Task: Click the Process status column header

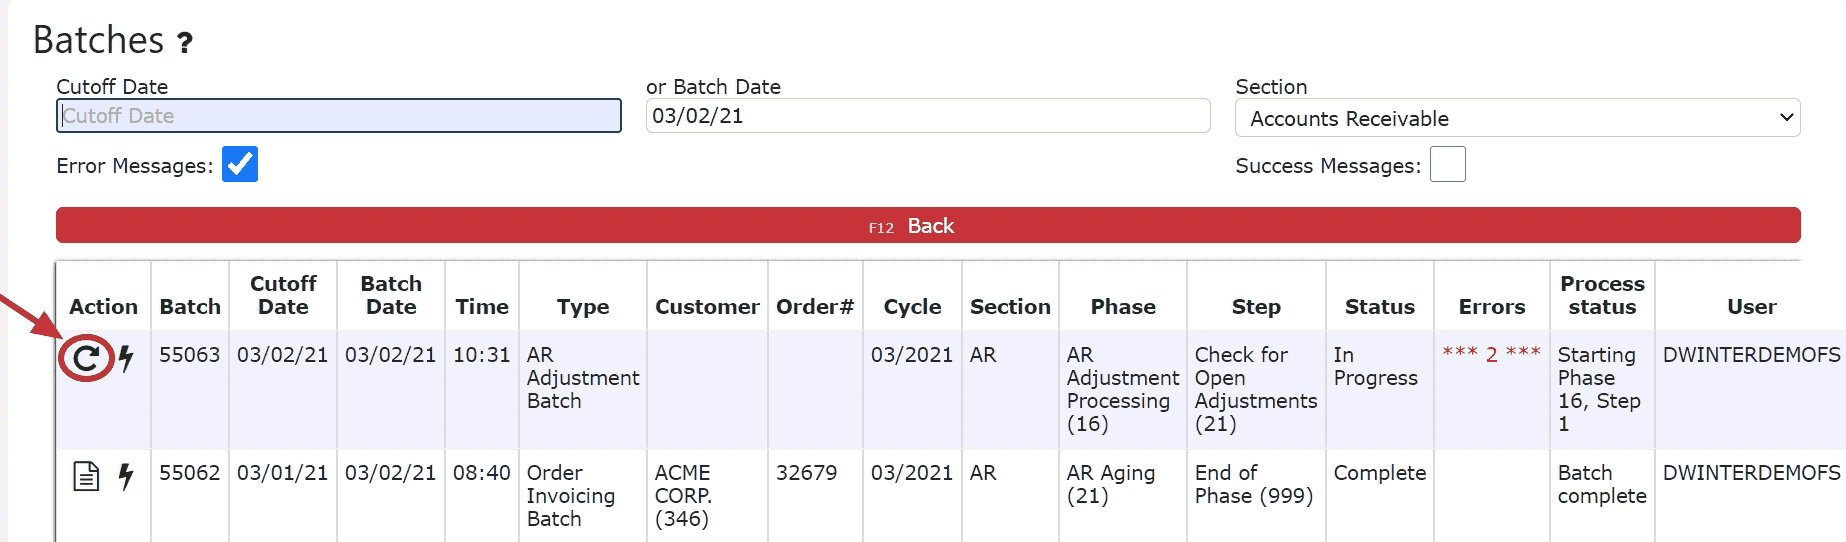Action: pyautogui.click(x=1602, y=295)
